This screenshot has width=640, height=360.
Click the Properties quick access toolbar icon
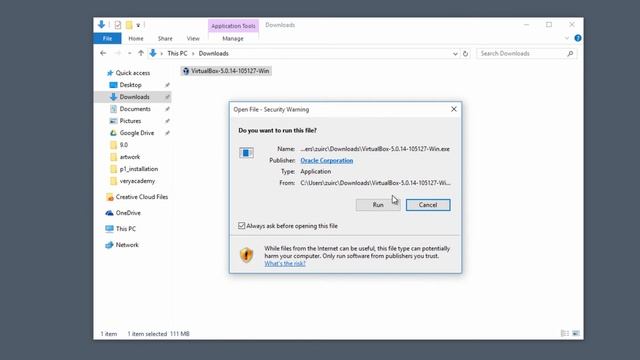coord(118,25)
